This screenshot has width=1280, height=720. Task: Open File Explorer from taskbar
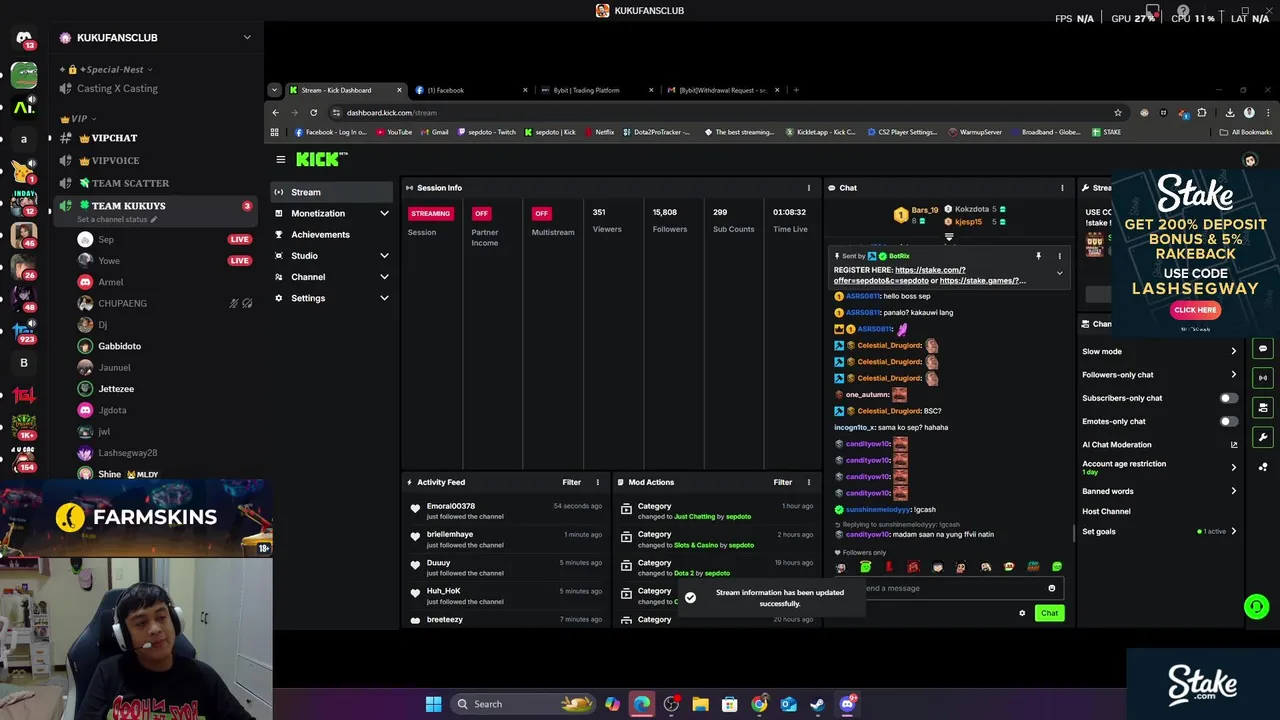coord(700,704)
